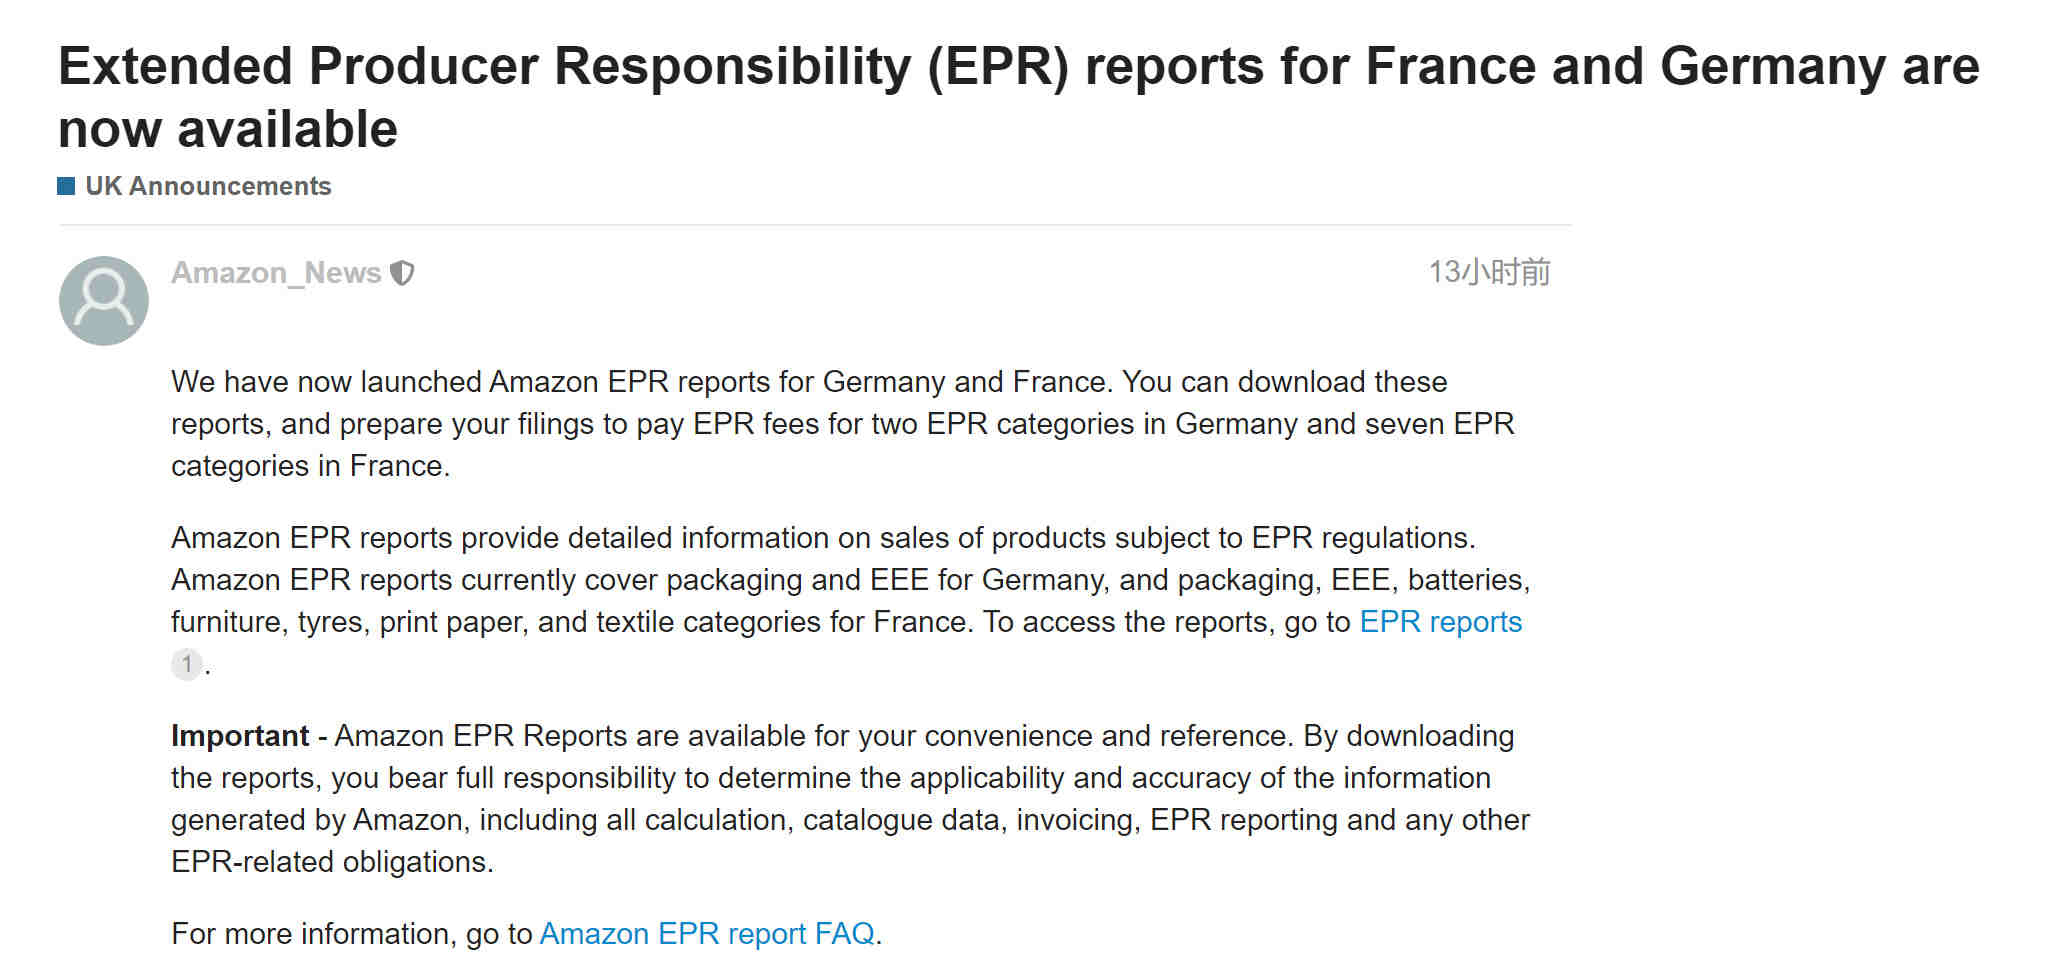This screenshot has height=980, width=2063.
Task: Click the text EPR-related obligations
Action: pyautogui.click(x=332, y=862)
